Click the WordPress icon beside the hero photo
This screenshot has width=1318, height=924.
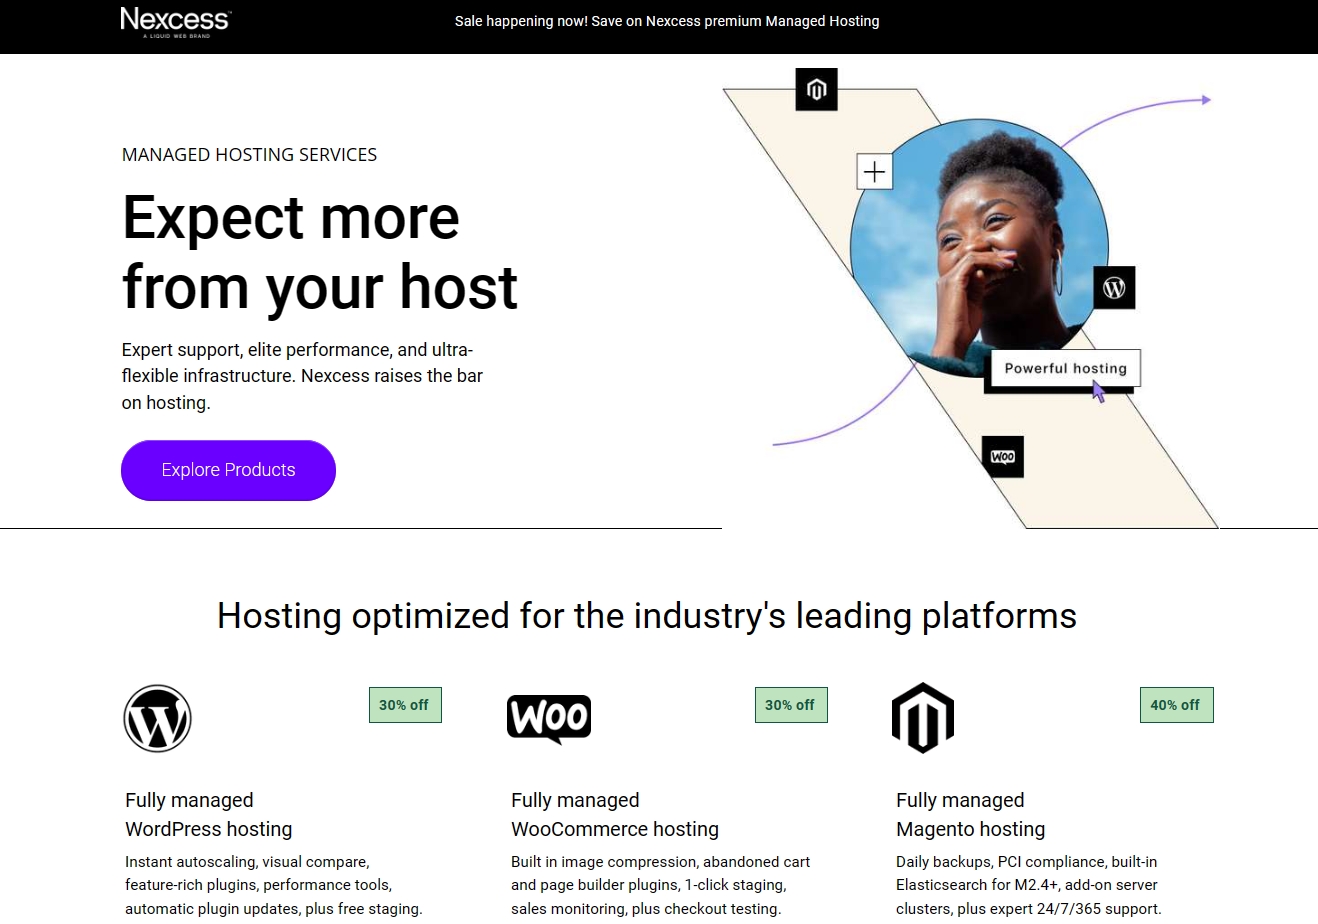coord(1114,288)
